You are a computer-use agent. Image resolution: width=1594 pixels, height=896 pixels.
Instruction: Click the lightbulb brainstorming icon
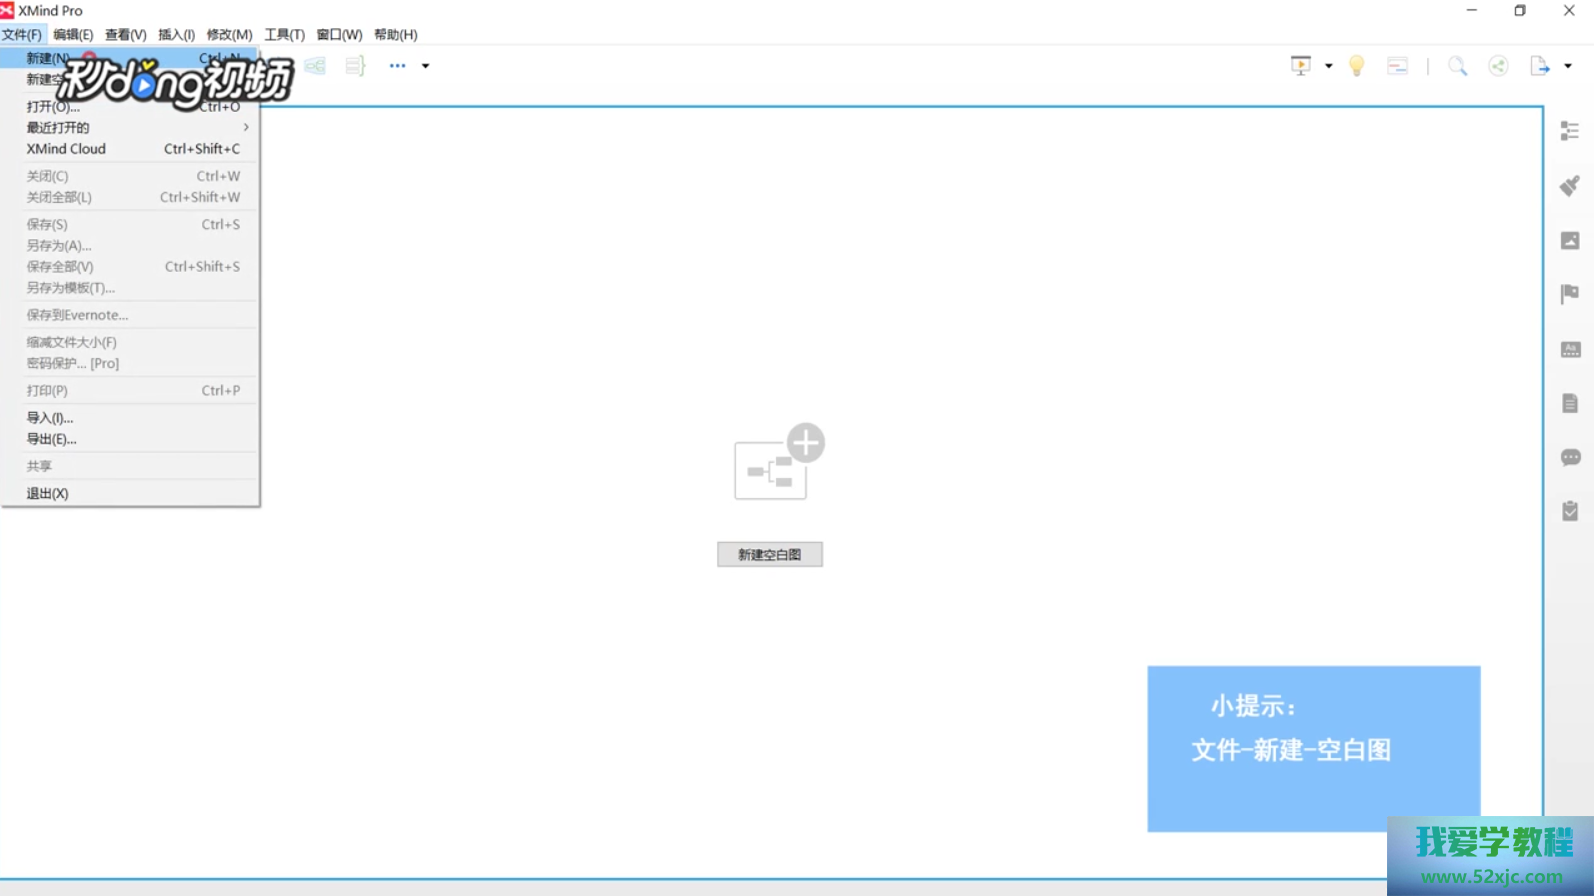pos(1356,66)
